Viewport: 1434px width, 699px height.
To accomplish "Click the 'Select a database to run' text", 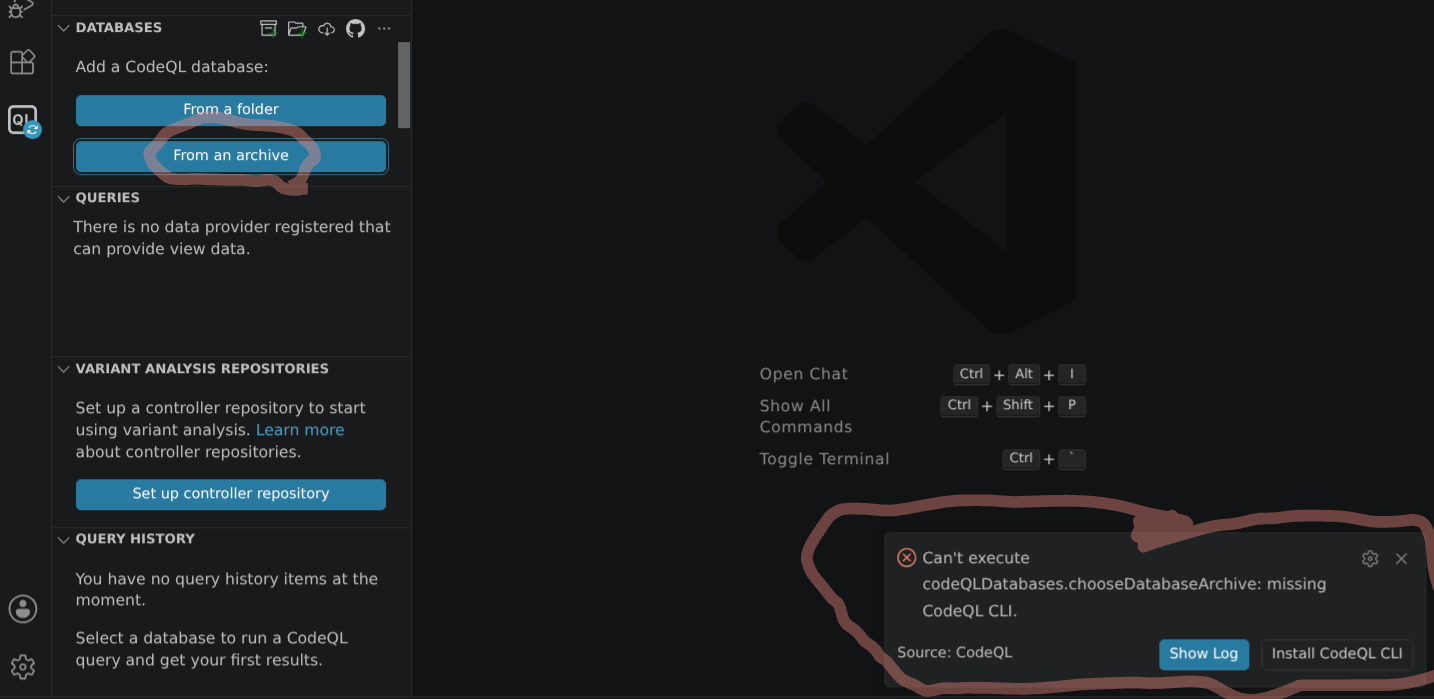I will (x=212, y=649).
